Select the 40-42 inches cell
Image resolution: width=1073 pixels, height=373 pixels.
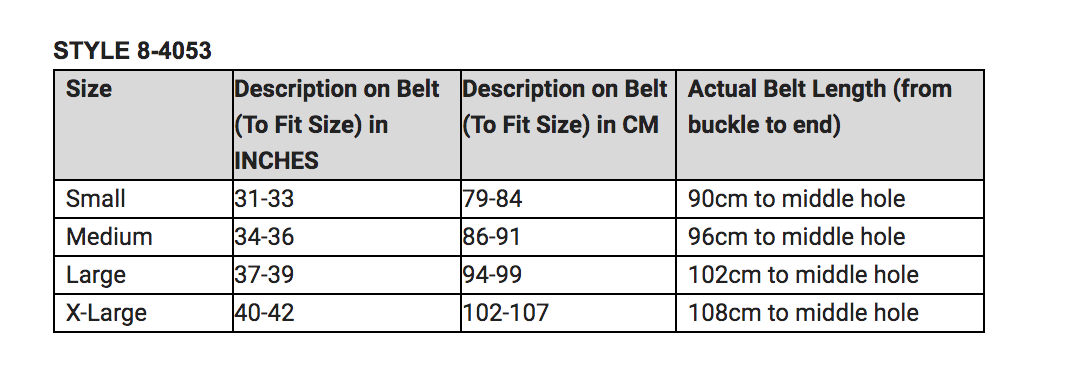347,313
